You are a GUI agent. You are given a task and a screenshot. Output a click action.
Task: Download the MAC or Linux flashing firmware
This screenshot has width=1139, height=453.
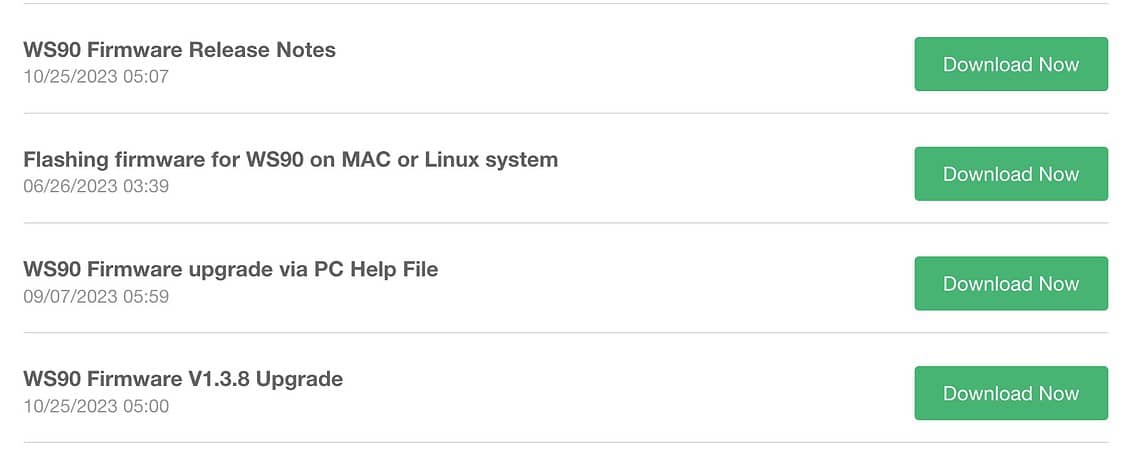pyautogui.click(x=1010, y=174)
